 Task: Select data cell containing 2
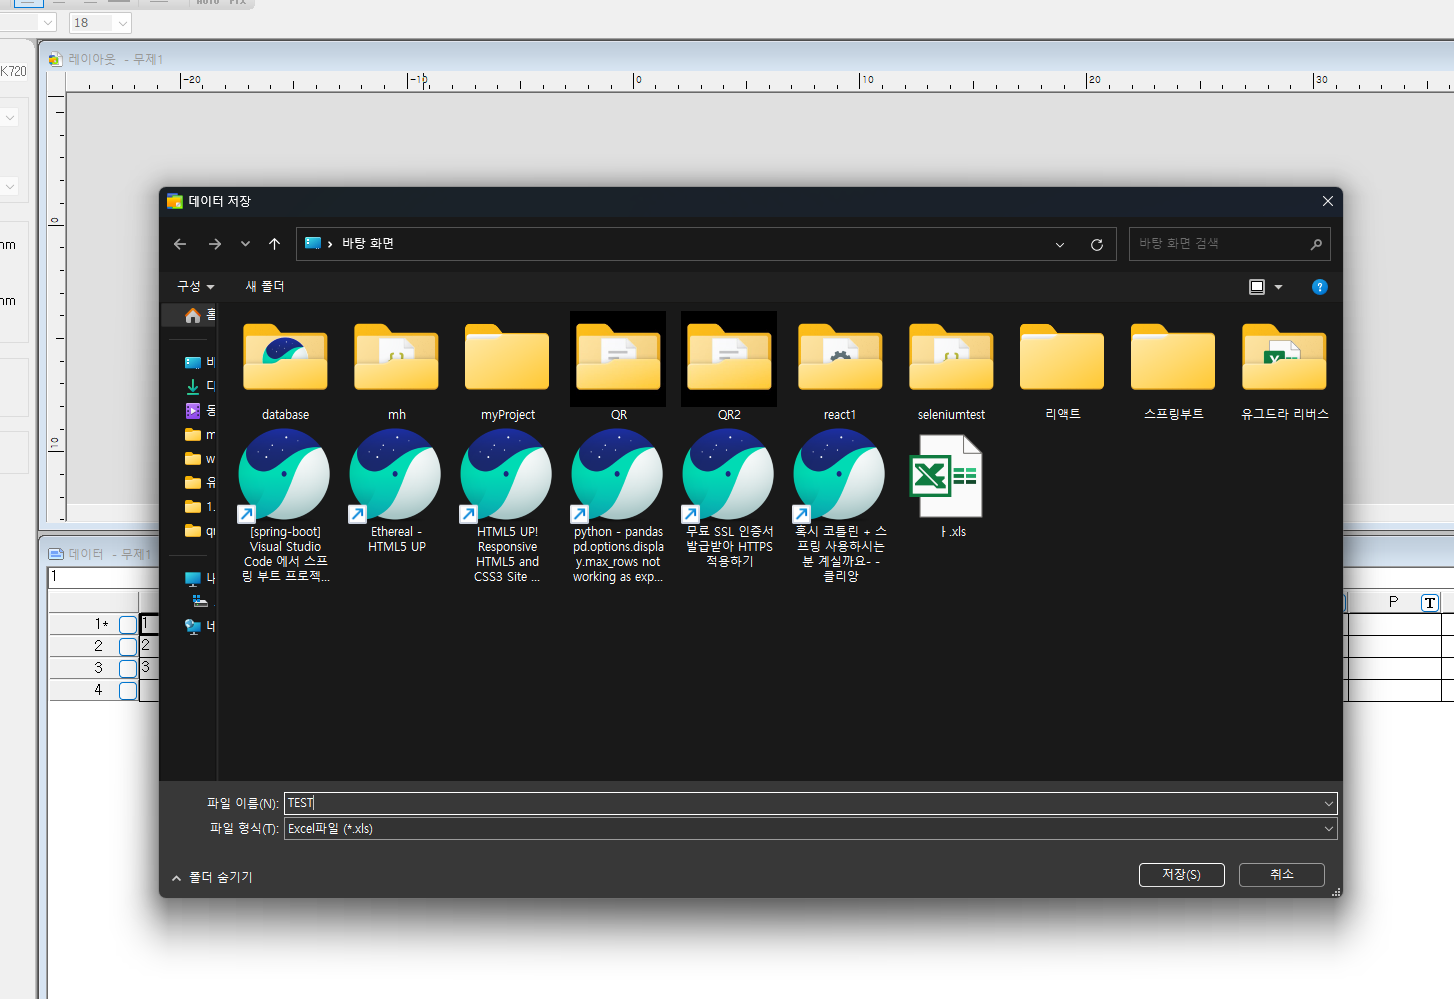pos(148,646)
